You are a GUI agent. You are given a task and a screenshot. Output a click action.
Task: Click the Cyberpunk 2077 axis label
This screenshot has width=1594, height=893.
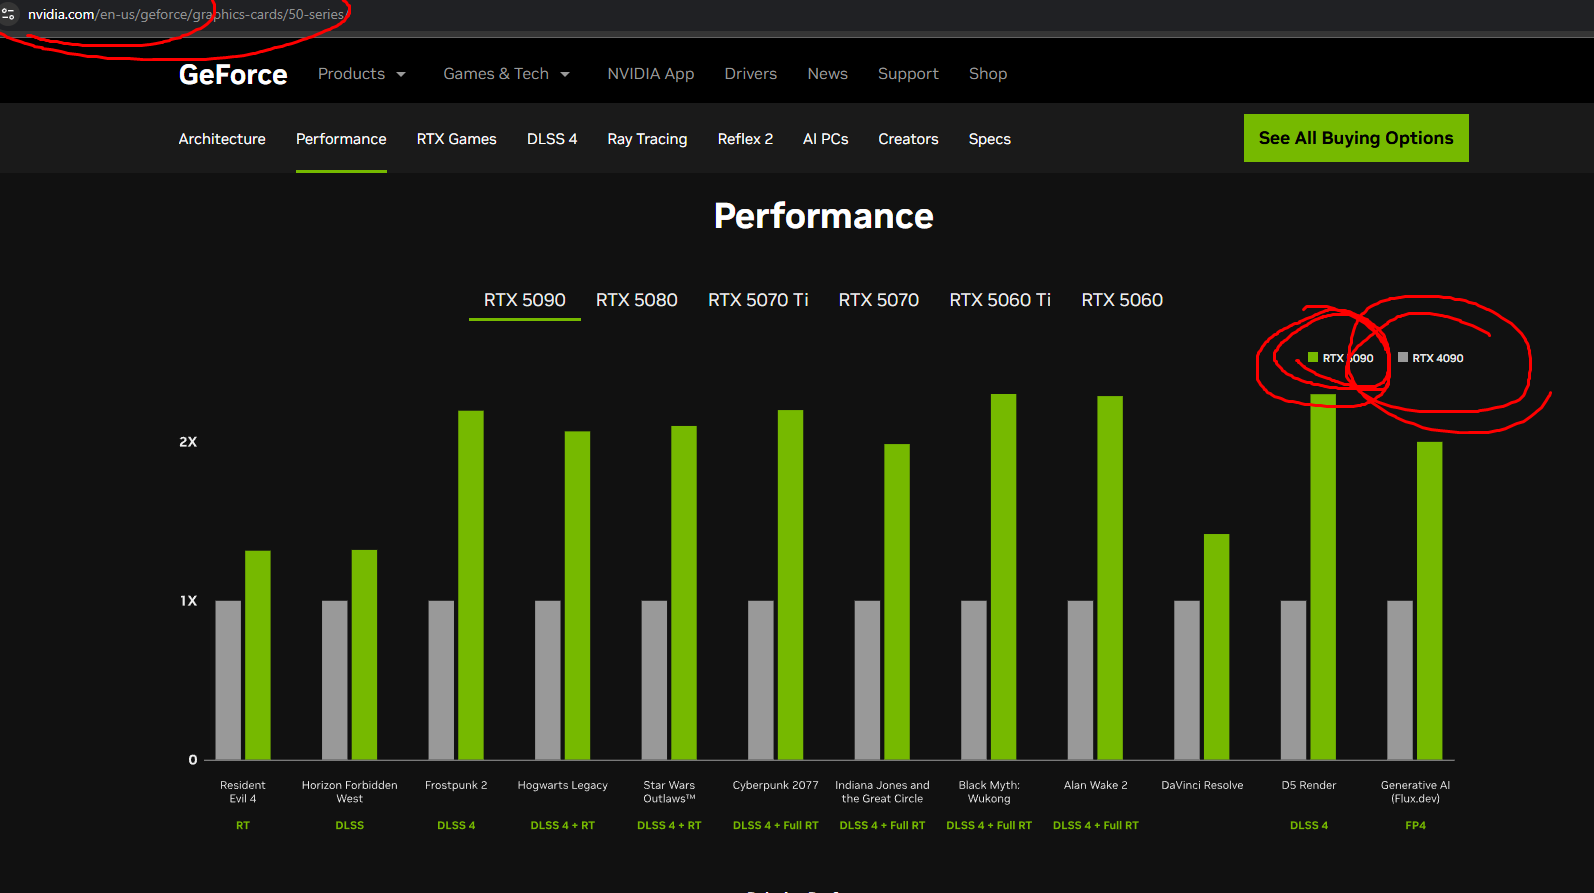tap(776, 785)
